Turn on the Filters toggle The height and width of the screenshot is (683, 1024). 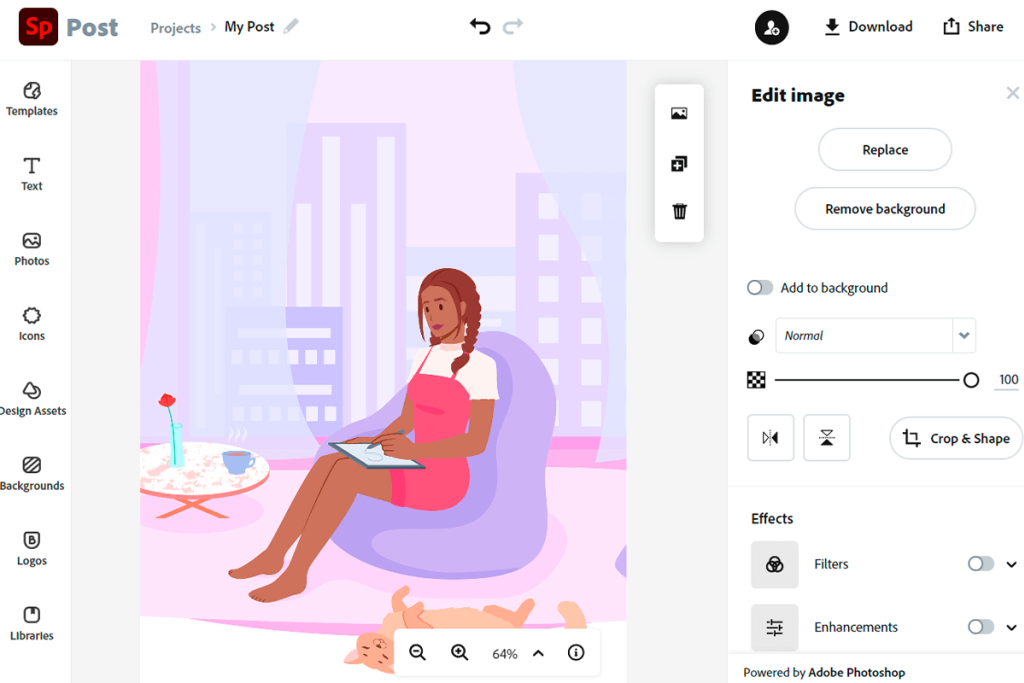[981, 563]
